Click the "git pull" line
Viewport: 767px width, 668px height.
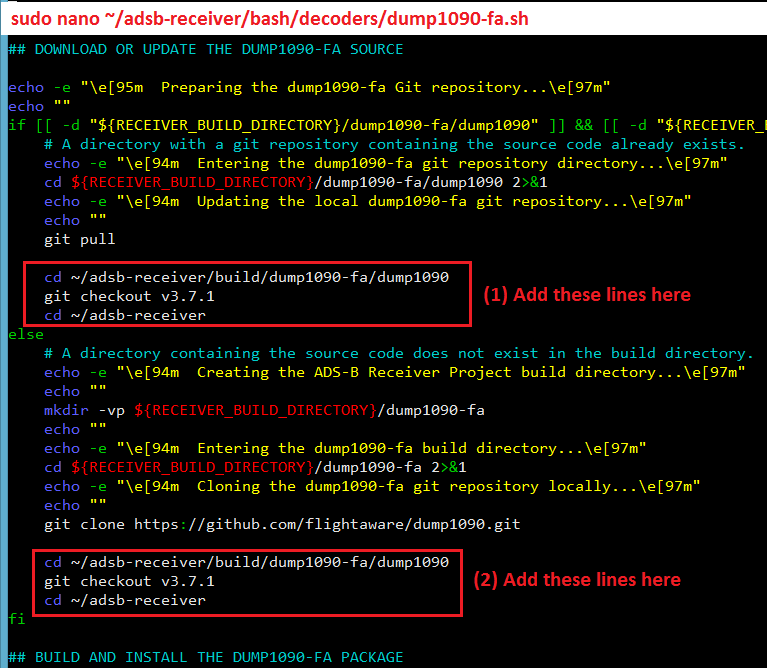[80, 240]
